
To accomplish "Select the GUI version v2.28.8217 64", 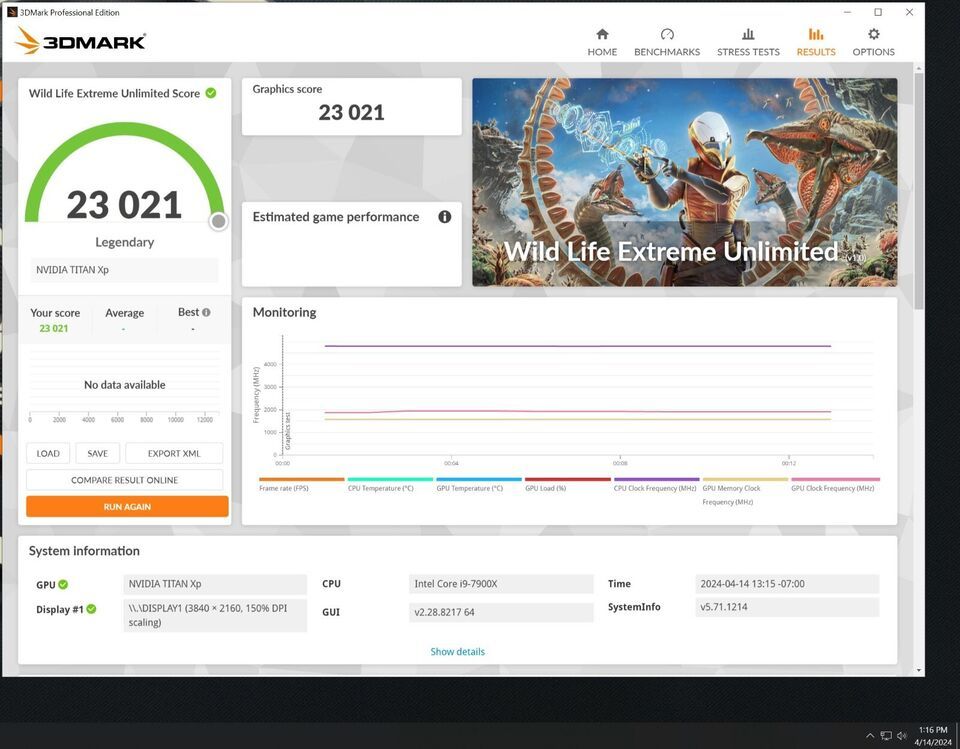I will 501,612.
